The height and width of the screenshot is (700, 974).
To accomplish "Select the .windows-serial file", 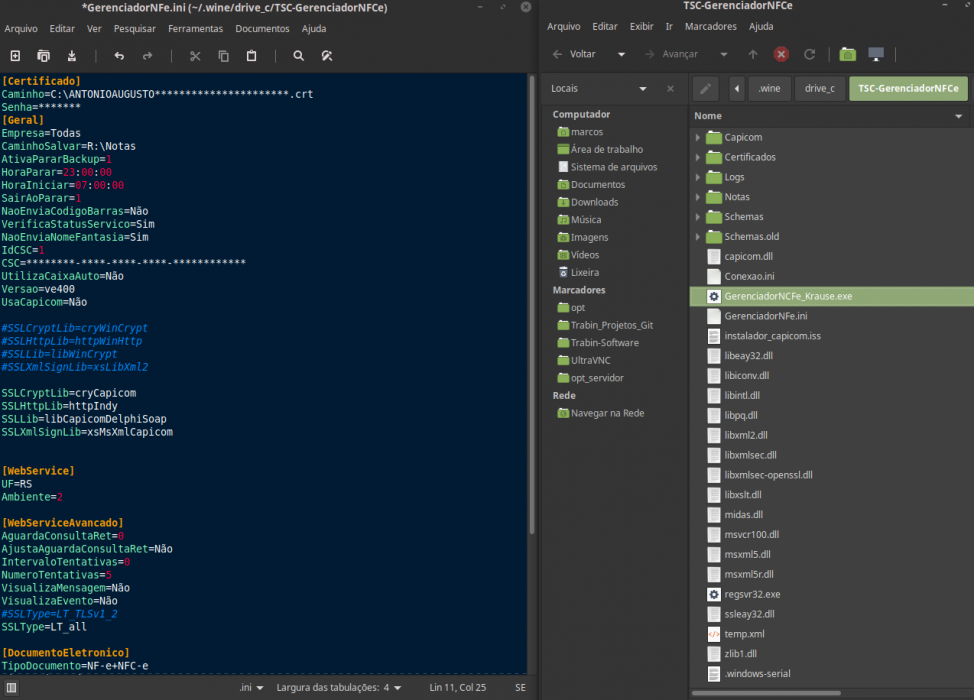I will pos(757,674).
